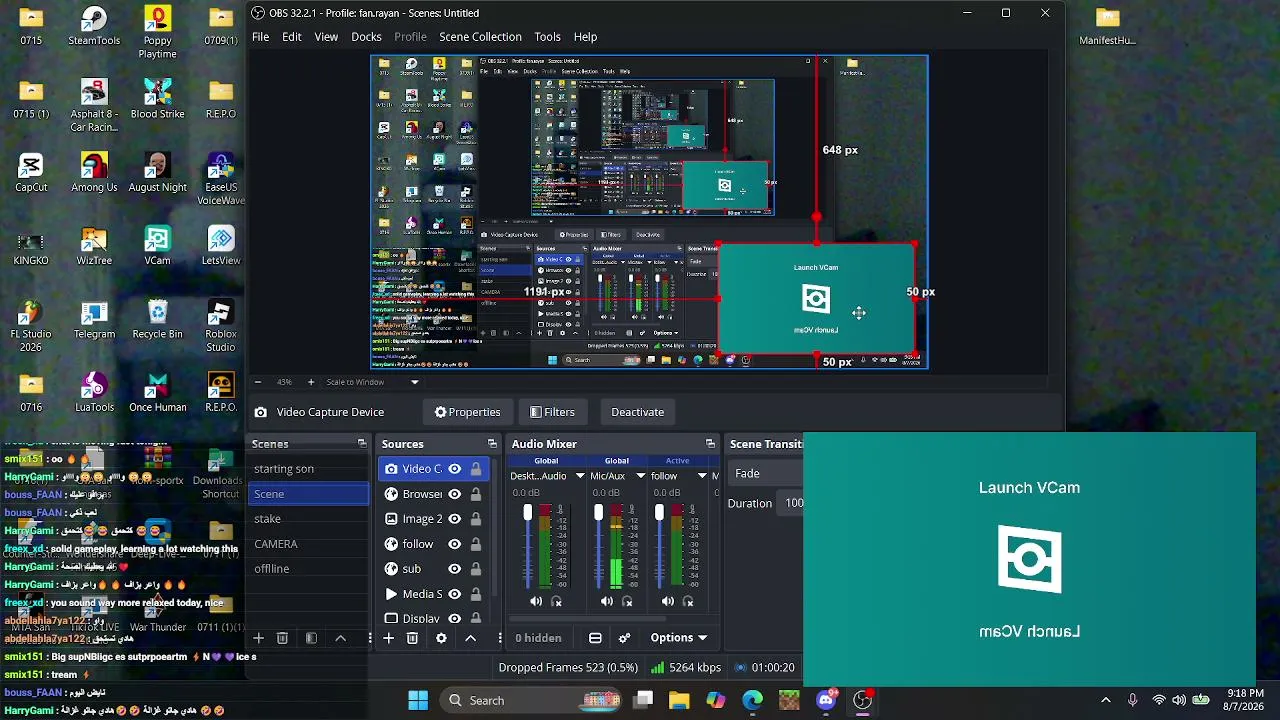This screenshot has height=720, width=1280.
Task: Move the selected source up with the arrow
Action: 470,638
